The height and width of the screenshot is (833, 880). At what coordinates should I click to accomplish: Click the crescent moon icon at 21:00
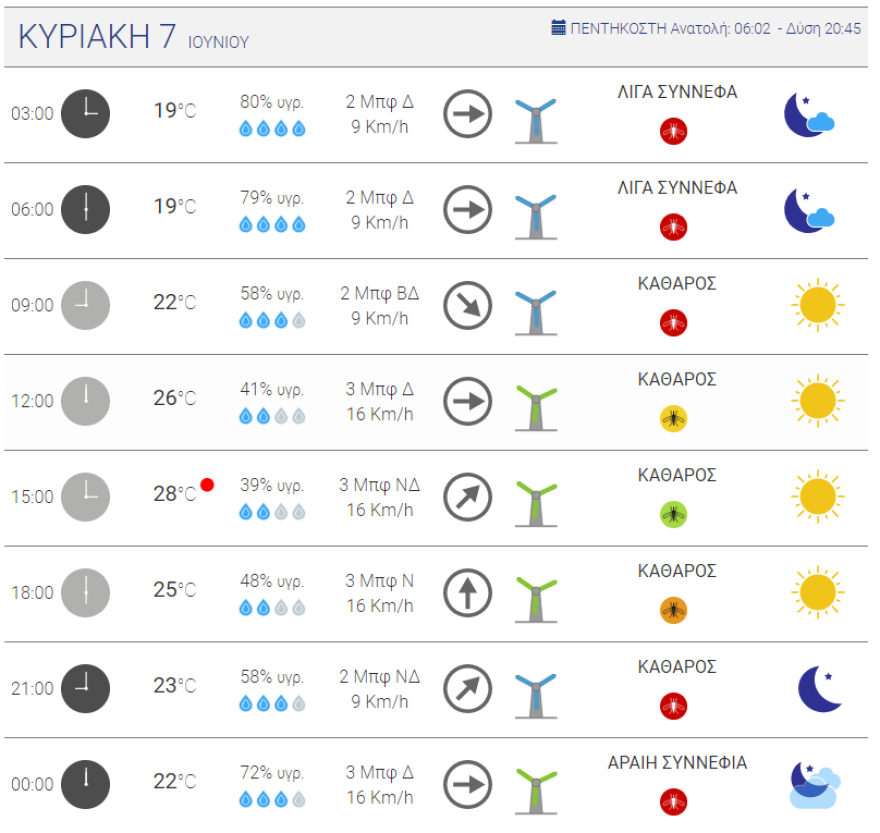coord(820,688)
